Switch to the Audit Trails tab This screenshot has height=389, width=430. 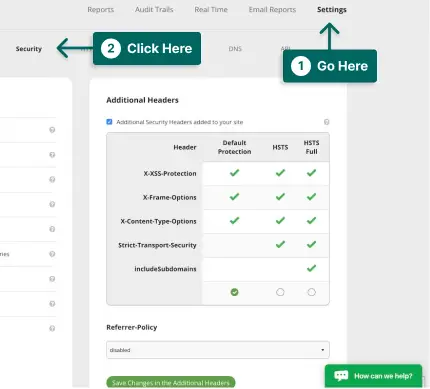pos(154,10)
